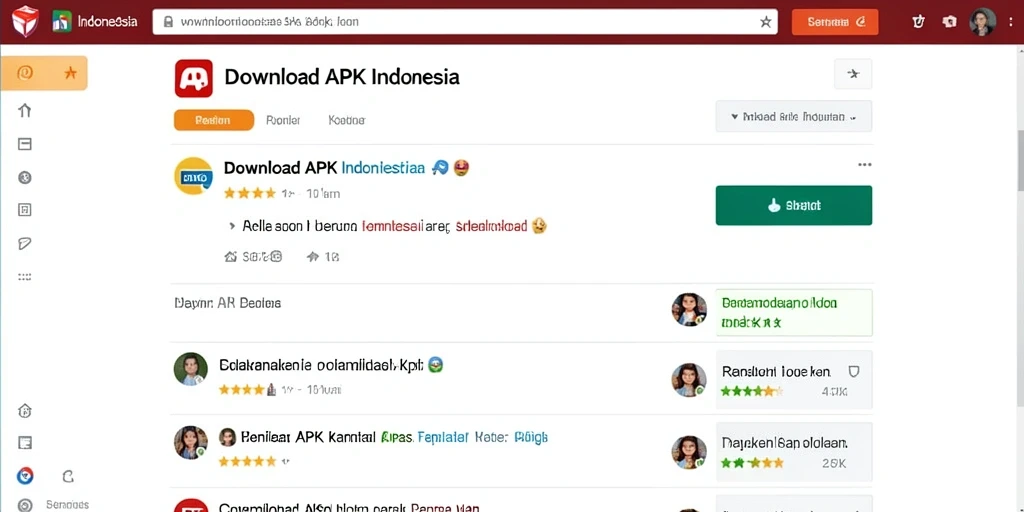Open the three-dot browser menu at top right

[x=1011, y=22]
